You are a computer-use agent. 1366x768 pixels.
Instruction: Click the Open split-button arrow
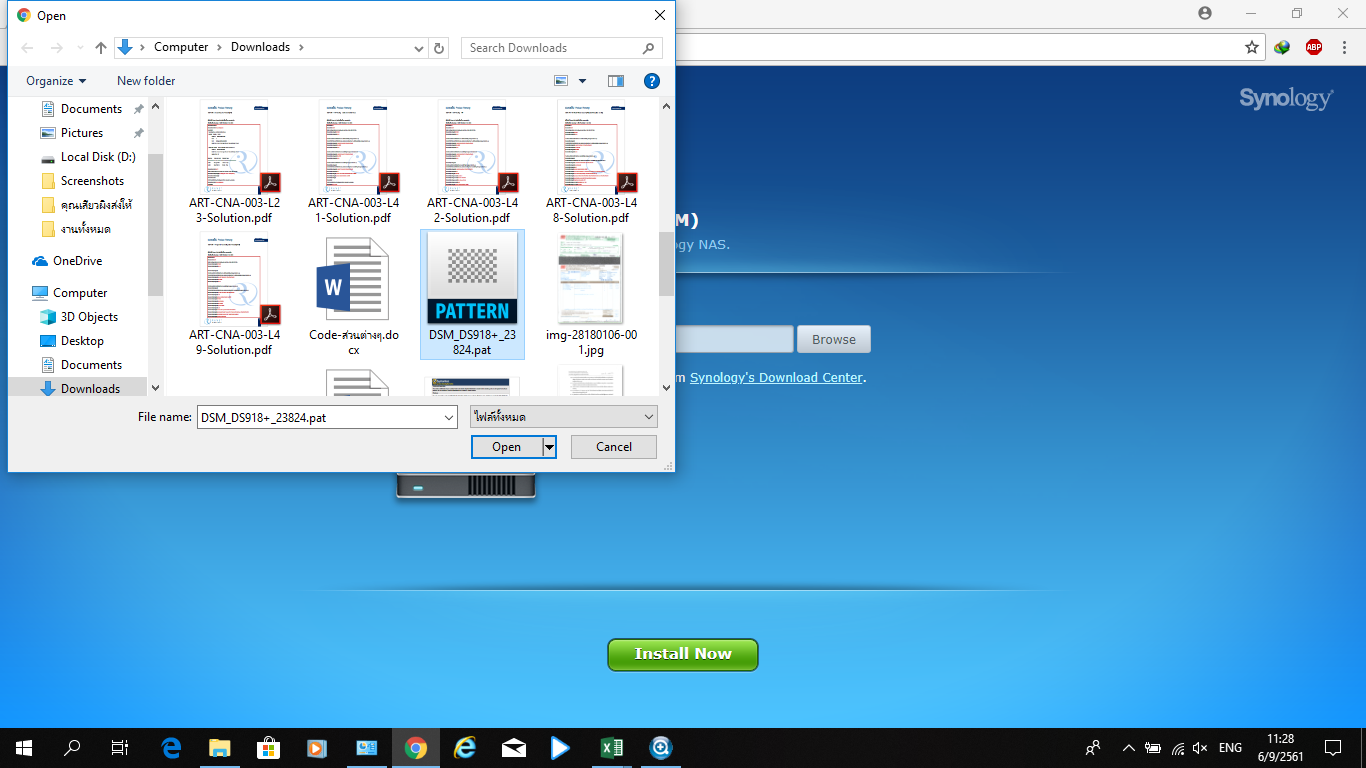(549, 447)
